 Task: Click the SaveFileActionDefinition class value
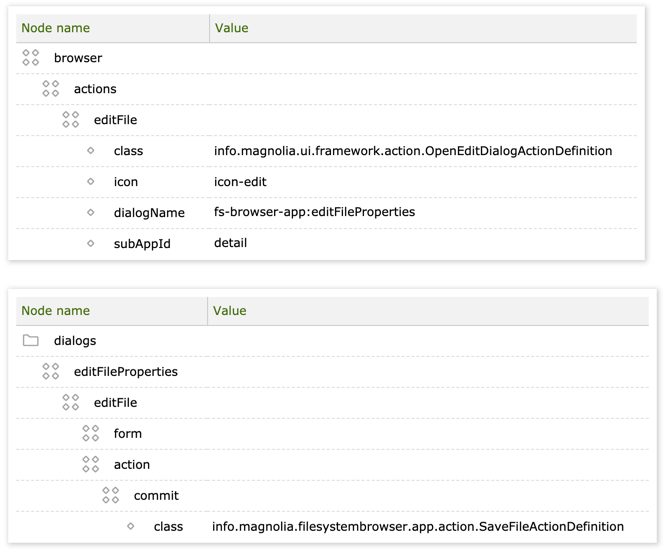pos(417,526)
